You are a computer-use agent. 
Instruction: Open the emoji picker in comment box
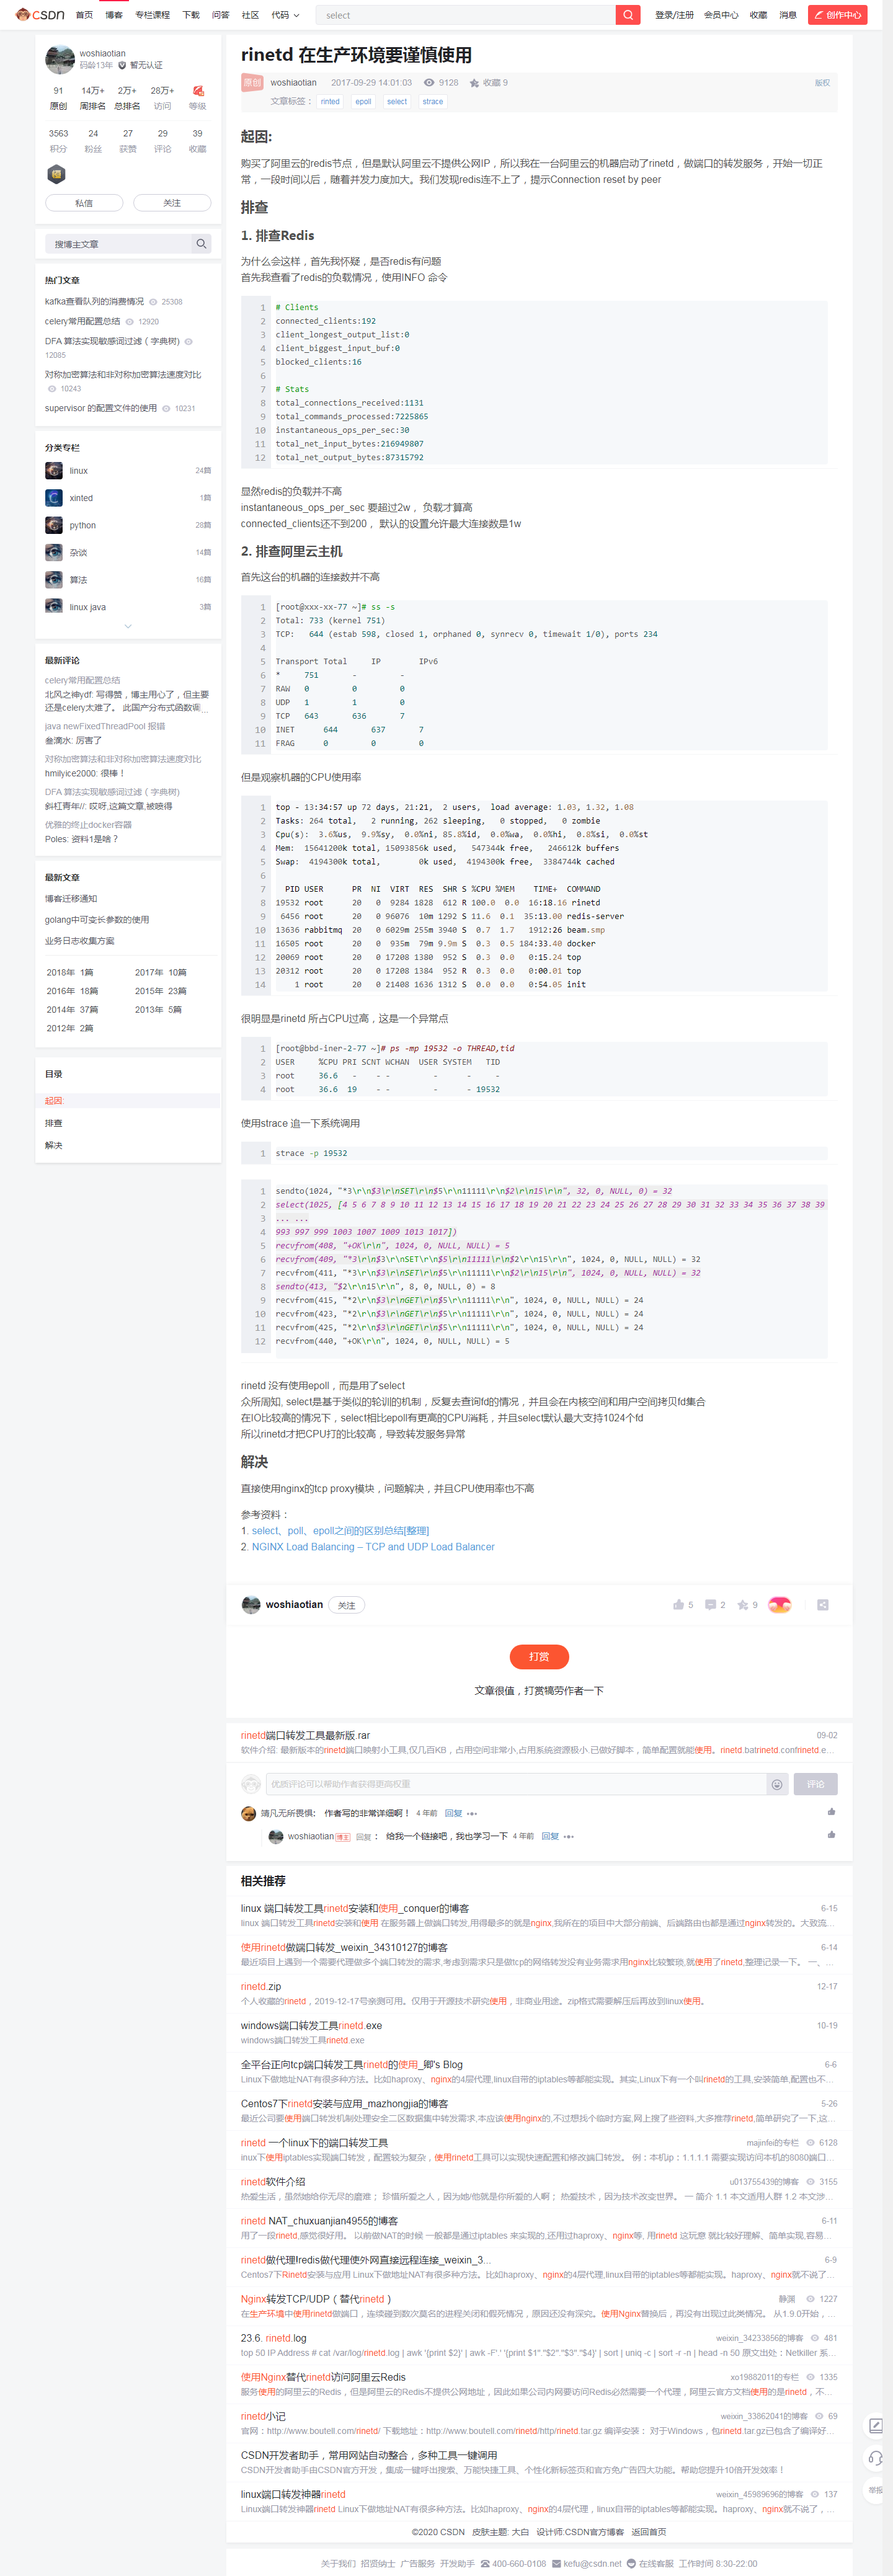click(x=776, y=1785)
